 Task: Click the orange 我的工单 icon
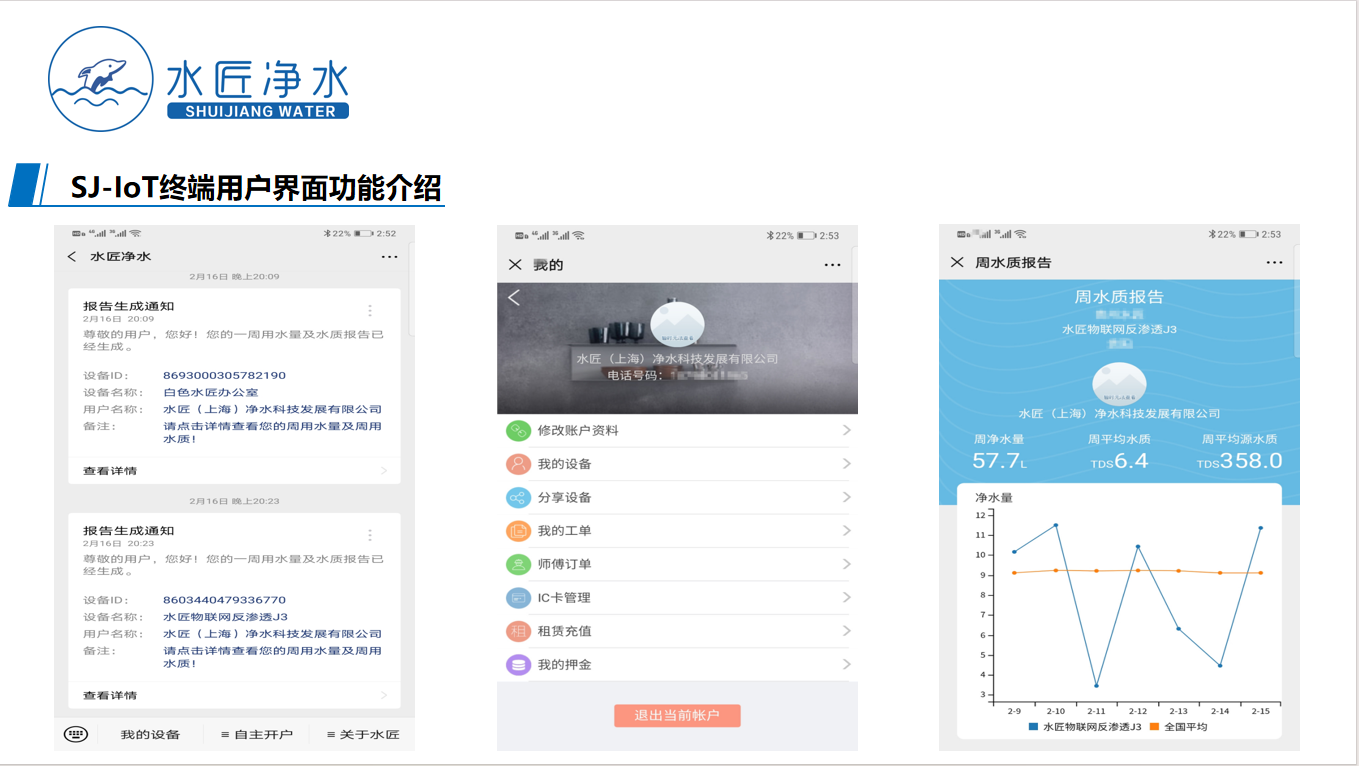tap(518, 531)
